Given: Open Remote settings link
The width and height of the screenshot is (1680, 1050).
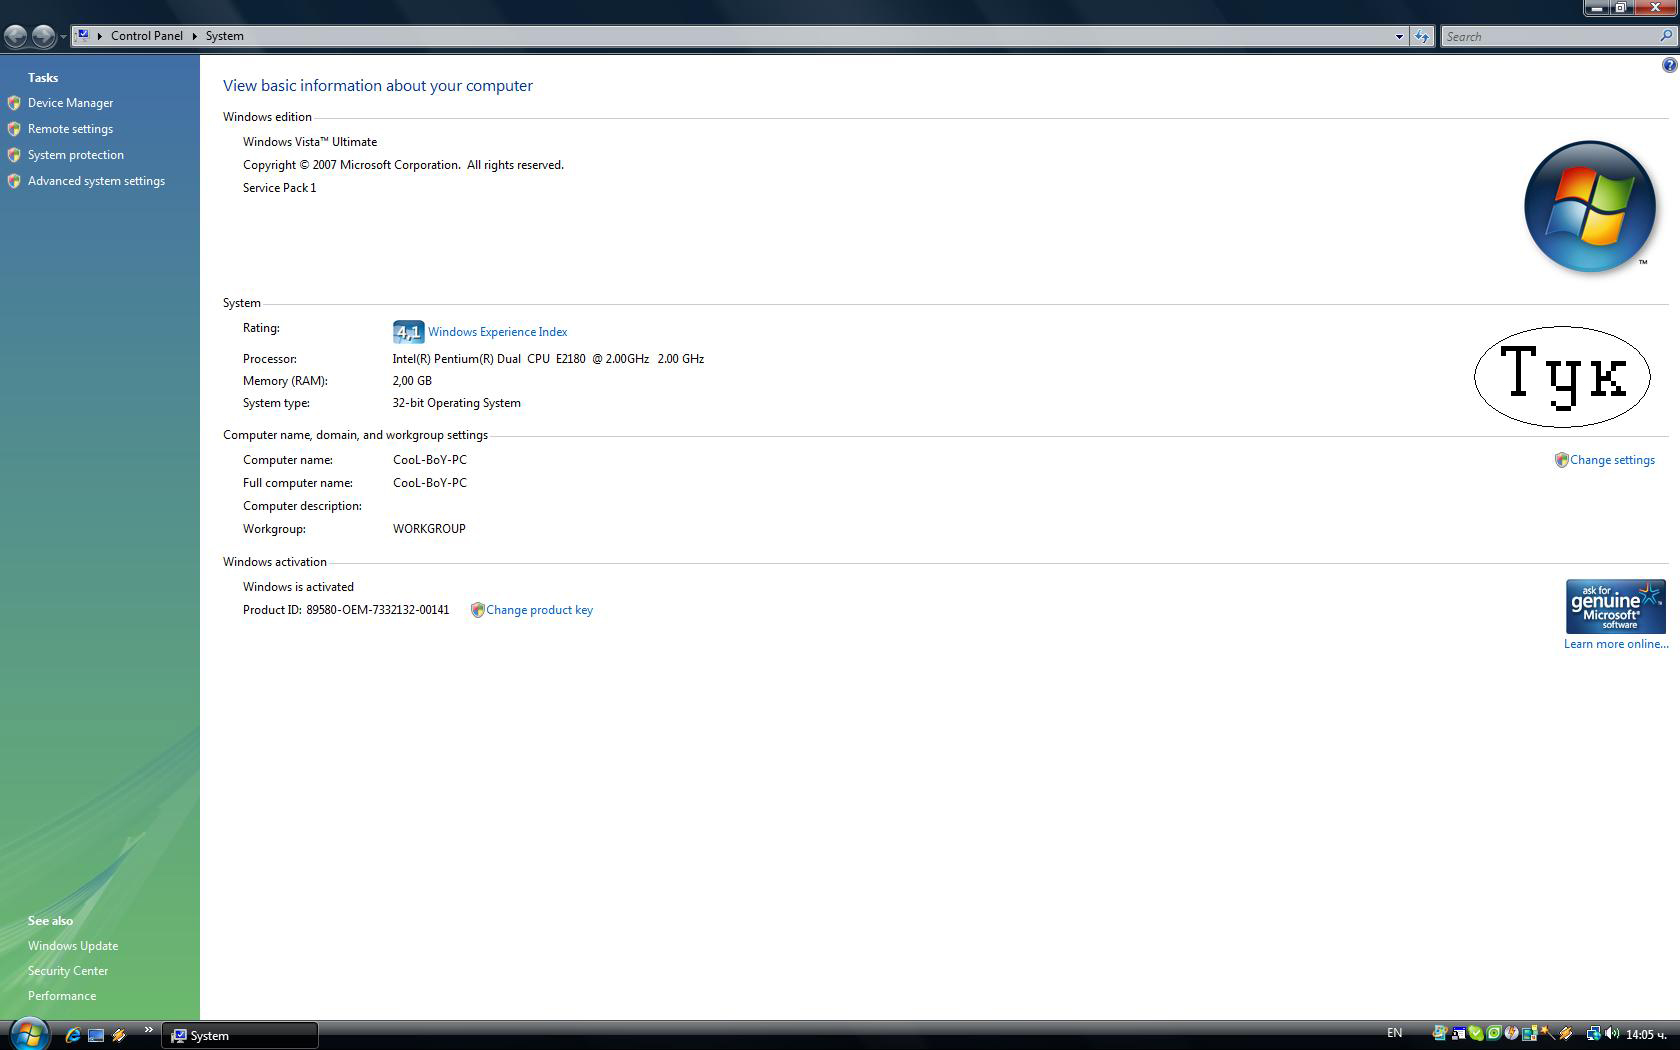Looking at the screenshot, I should tap(70, 129).
